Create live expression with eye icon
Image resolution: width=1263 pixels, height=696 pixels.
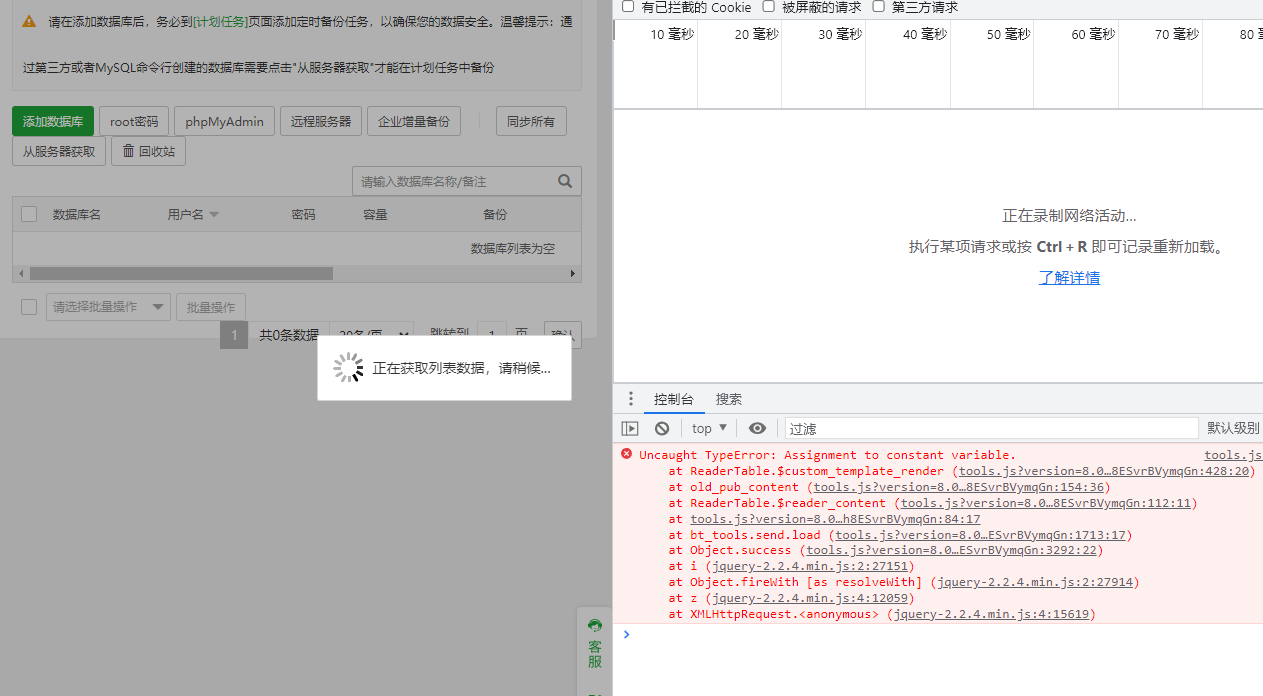pos(757,428)
